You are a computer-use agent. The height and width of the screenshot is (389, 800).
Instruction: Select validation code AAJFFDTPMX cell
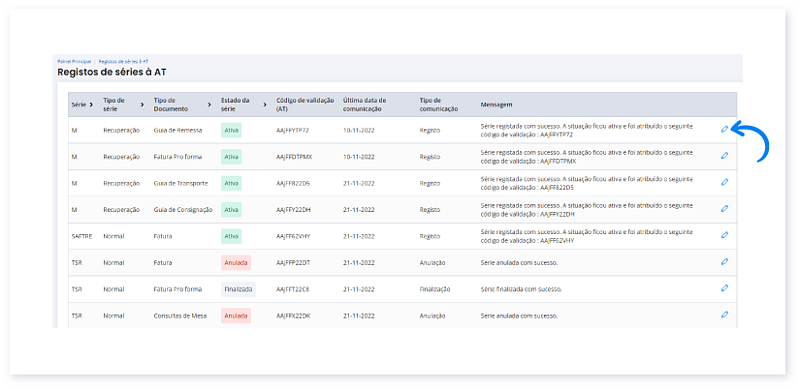click(294, 157)
